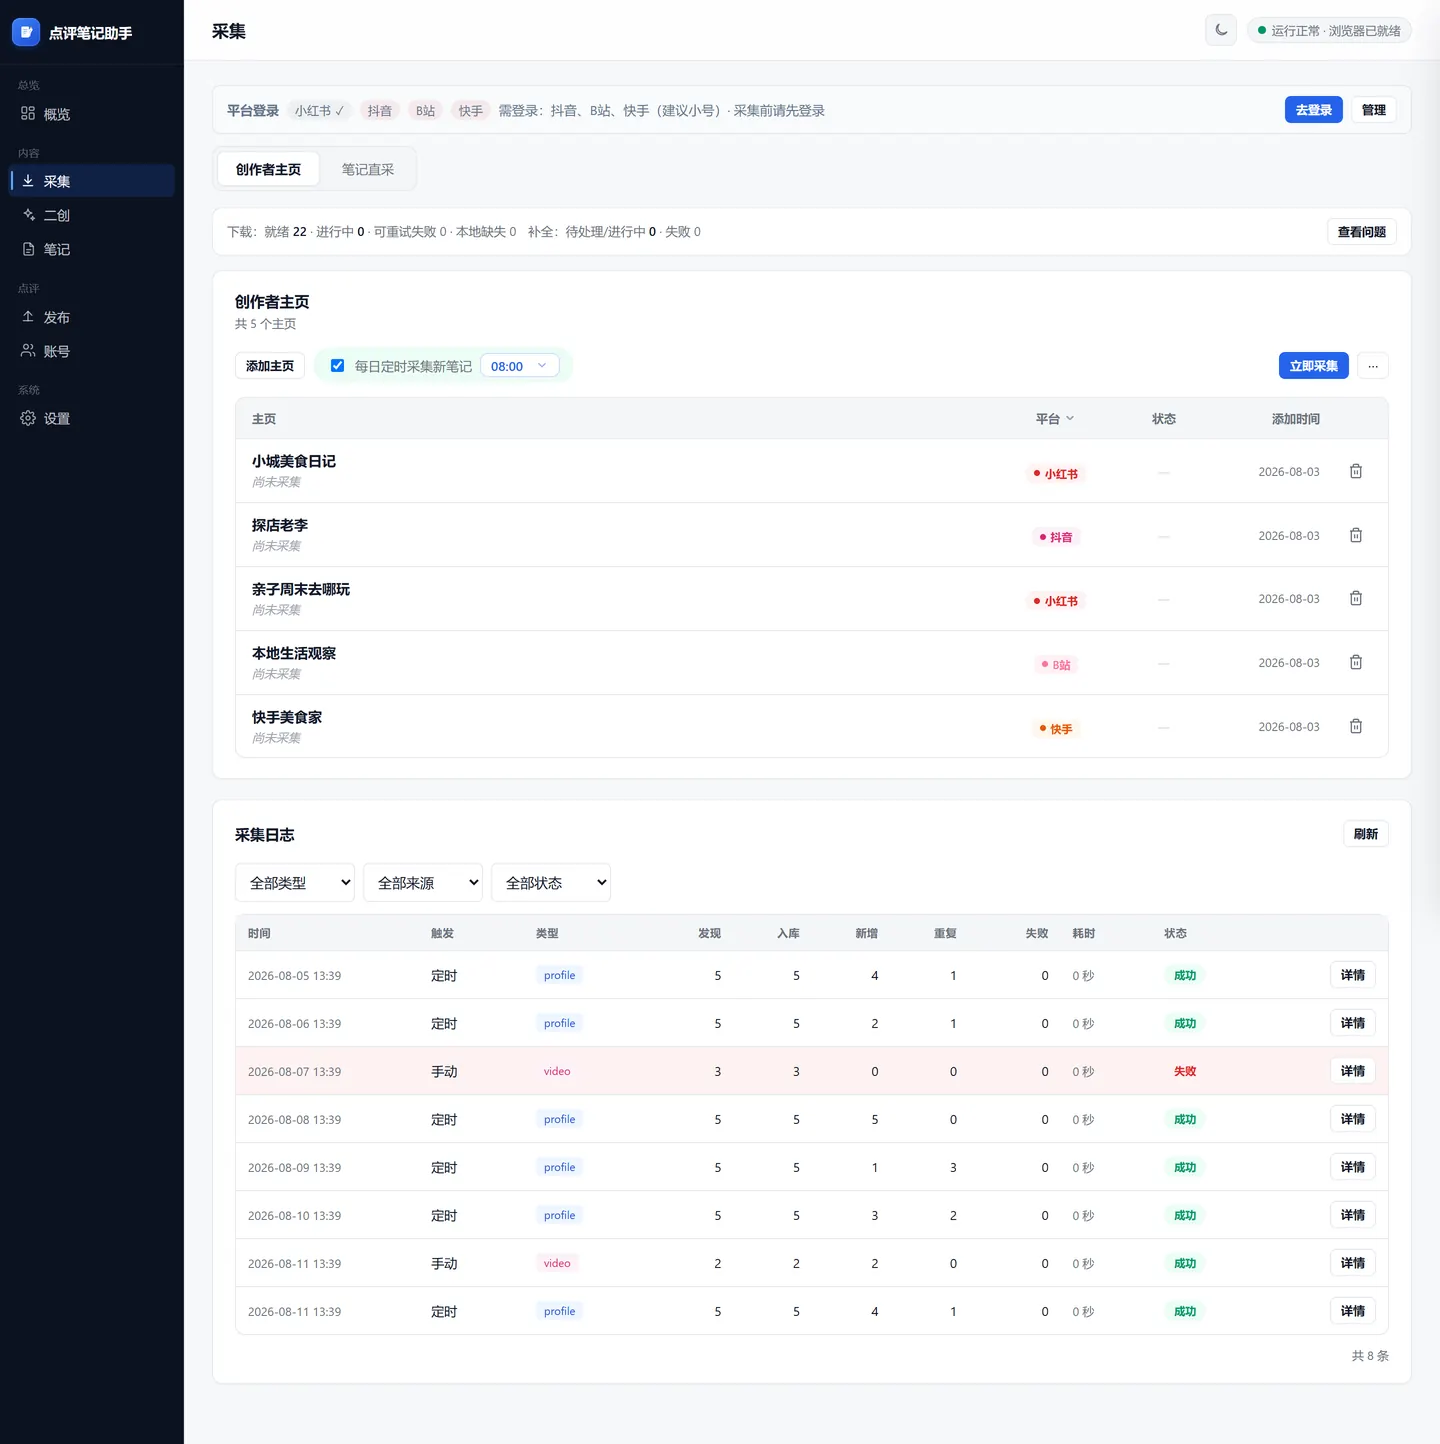The image size is (1440, 1444).
Task: Remove 快手美食家 using its trash icon
Action: point(1356,726)
